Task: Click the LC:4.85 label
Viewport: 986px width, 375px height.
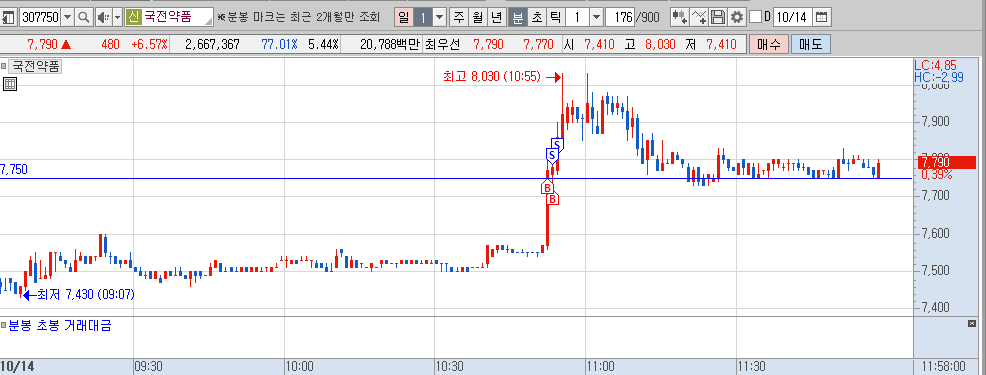Action: 935,65
